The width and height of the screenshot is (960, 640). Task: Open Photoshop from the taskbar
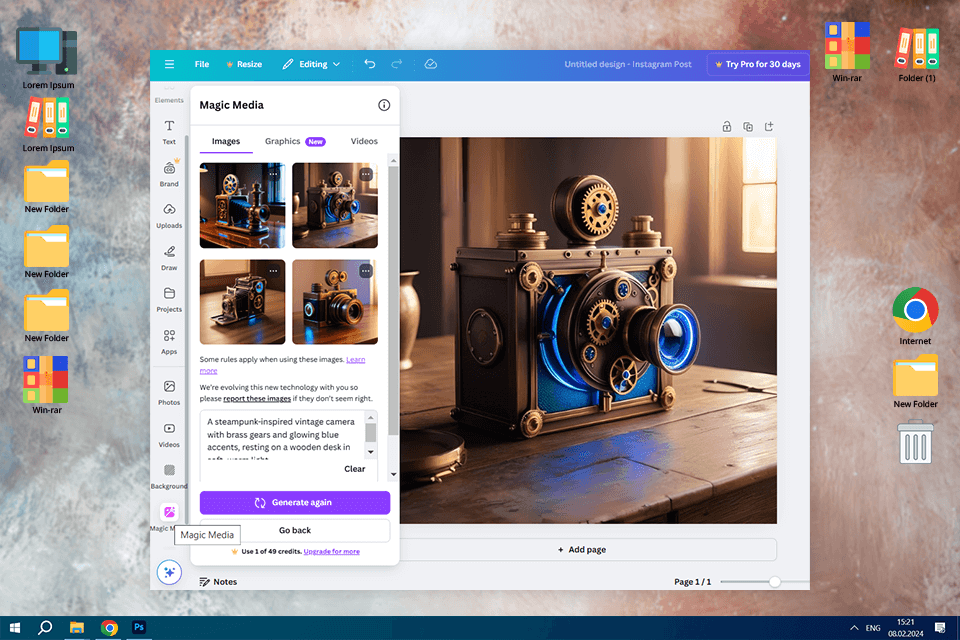[x=139, y=627]
